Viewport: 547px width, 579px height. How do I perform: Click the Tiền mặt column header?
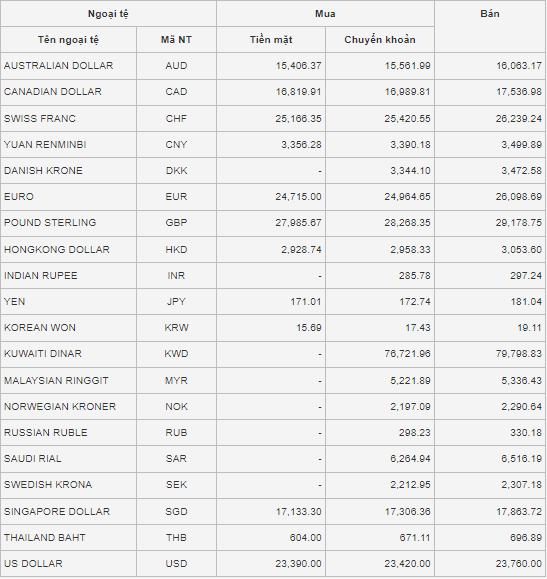pyautogui.click(x=271, y=40)
